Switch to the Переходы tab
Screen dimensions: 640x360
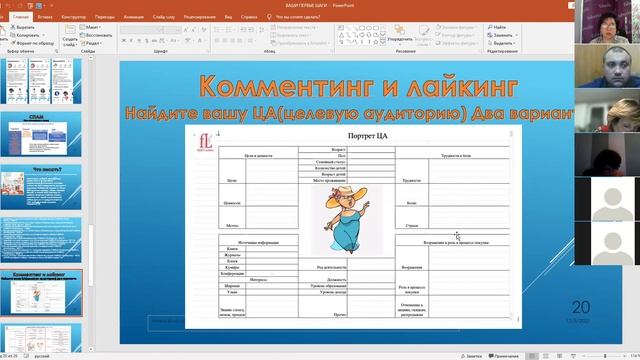pos(105,17)
